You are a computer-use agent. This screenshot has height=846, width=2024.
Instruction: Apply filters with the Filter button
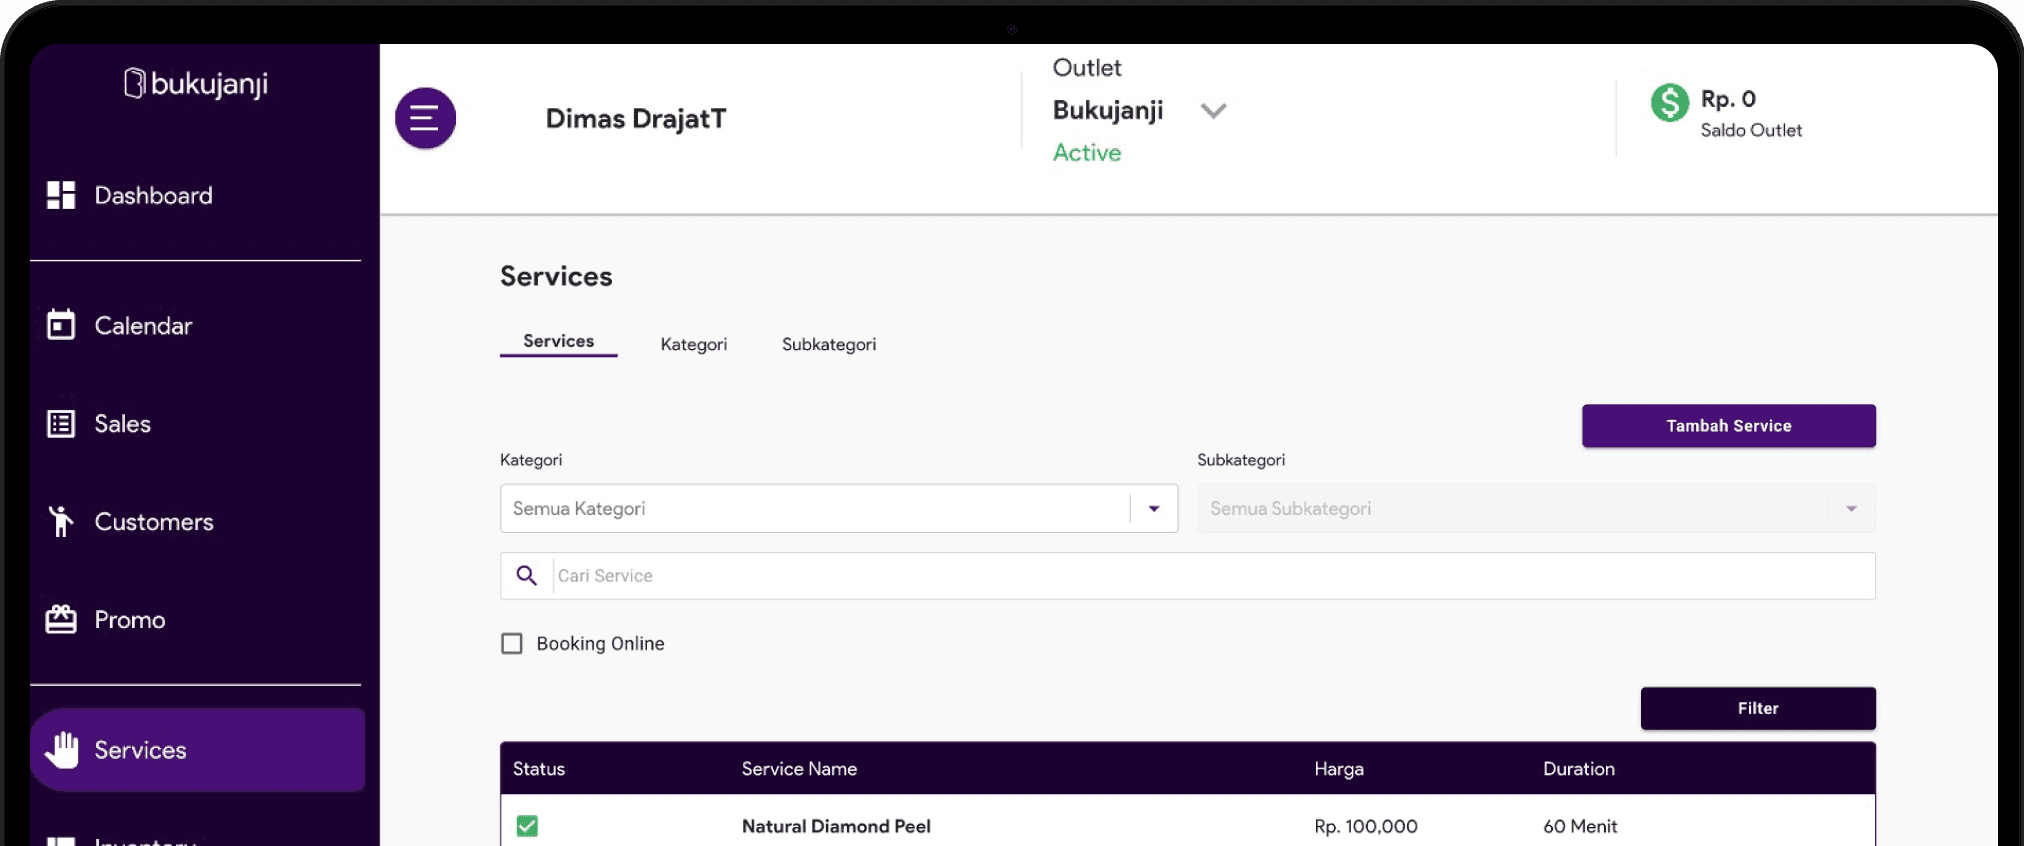pyautogui.click(x=1757, y=708)
